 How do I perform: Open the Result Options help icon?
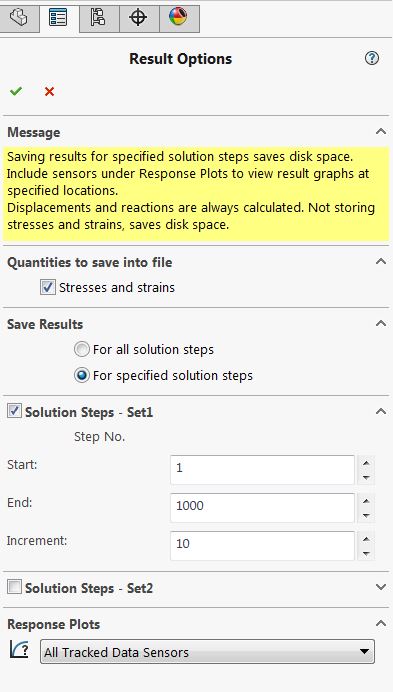372,58
